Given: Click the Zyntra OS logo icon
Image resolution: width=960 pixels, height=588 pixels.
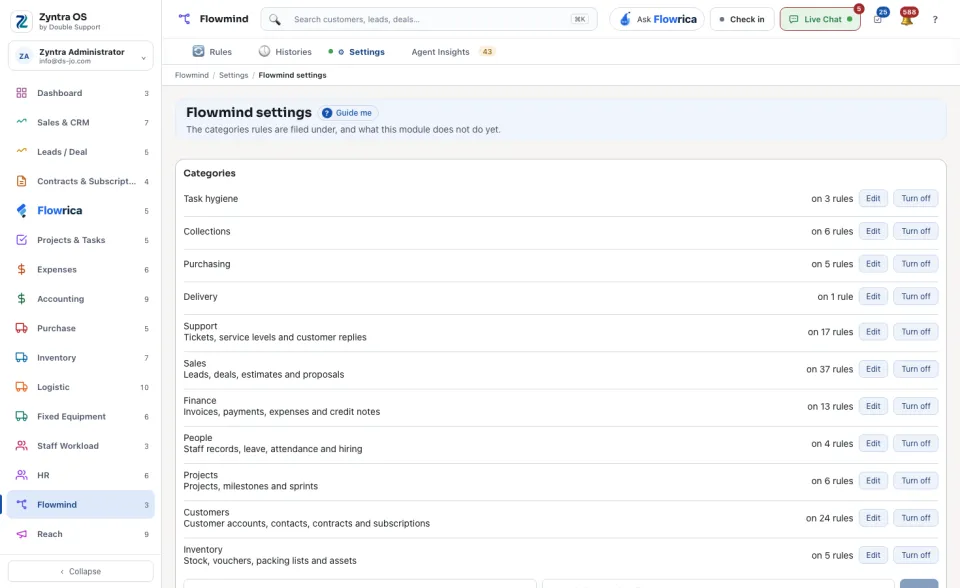Looking at the screenshot, I should point(21,21).
